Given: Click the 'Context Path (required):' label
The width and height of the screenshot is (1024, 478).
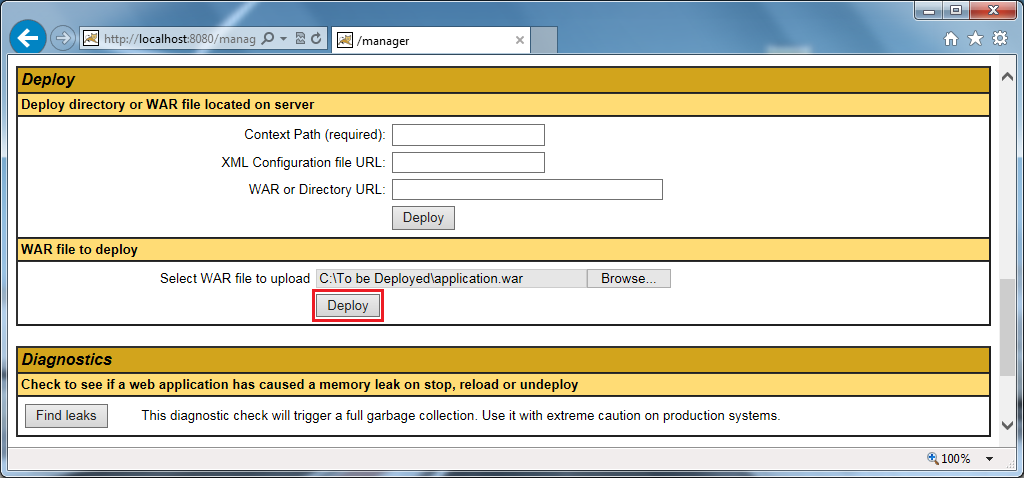Looking at the screenshot, I should [x=315, y=135].
